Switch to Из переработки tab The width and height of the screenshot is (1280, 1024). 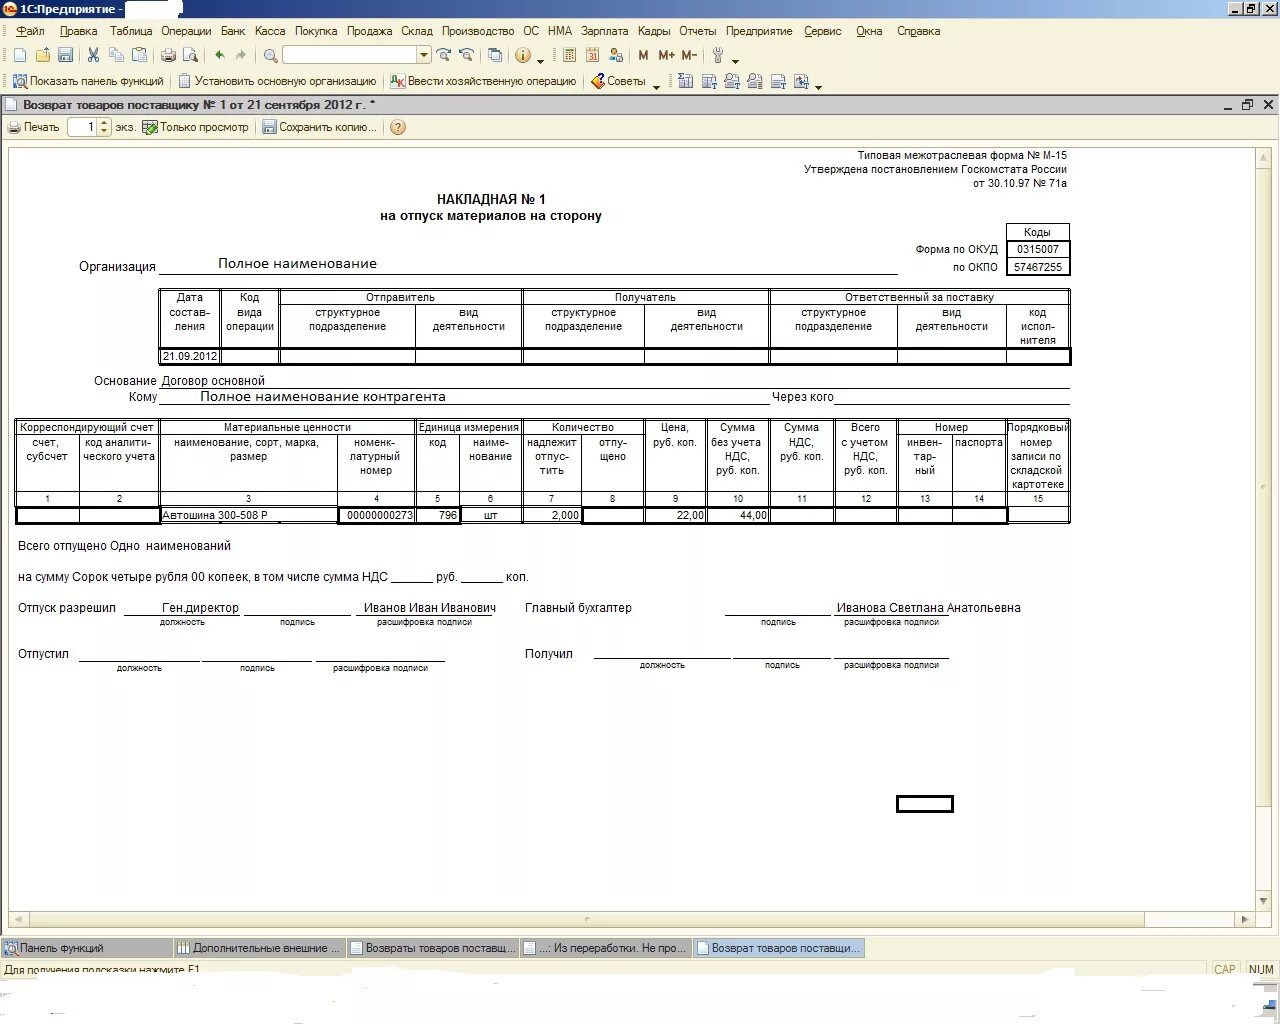pos(606,948)
